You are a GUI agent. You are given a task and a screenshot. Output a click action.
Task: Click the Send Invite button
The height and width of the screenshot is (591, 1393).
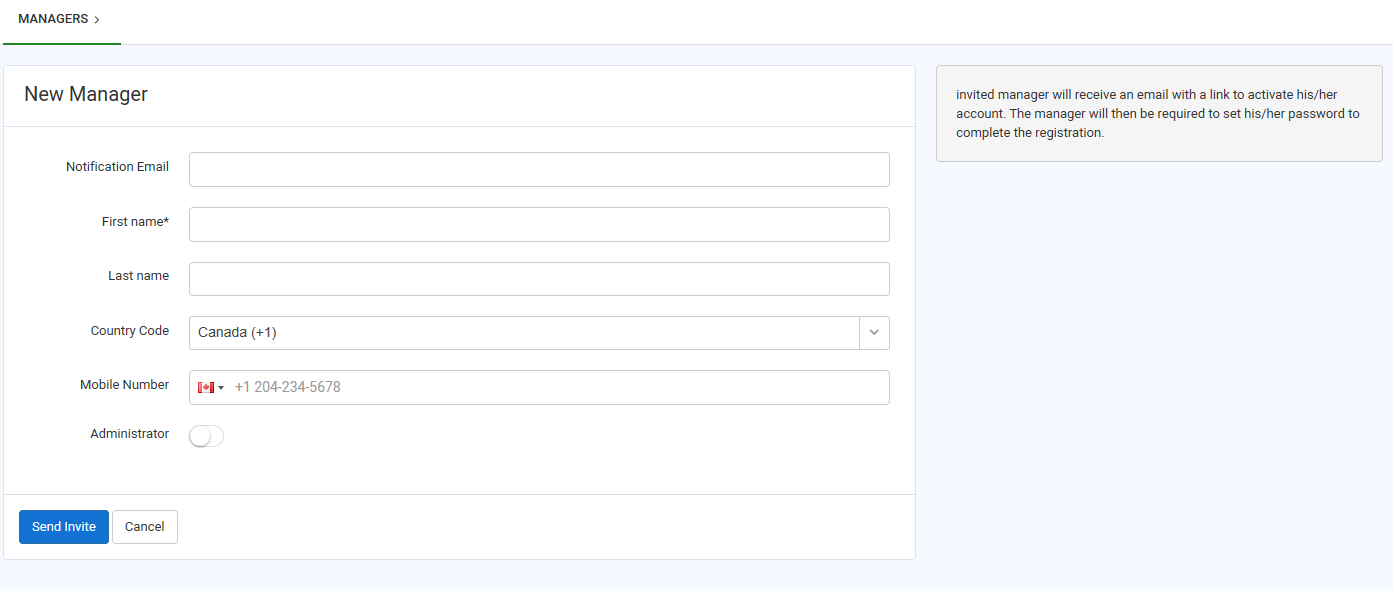[x=64, y=527]
